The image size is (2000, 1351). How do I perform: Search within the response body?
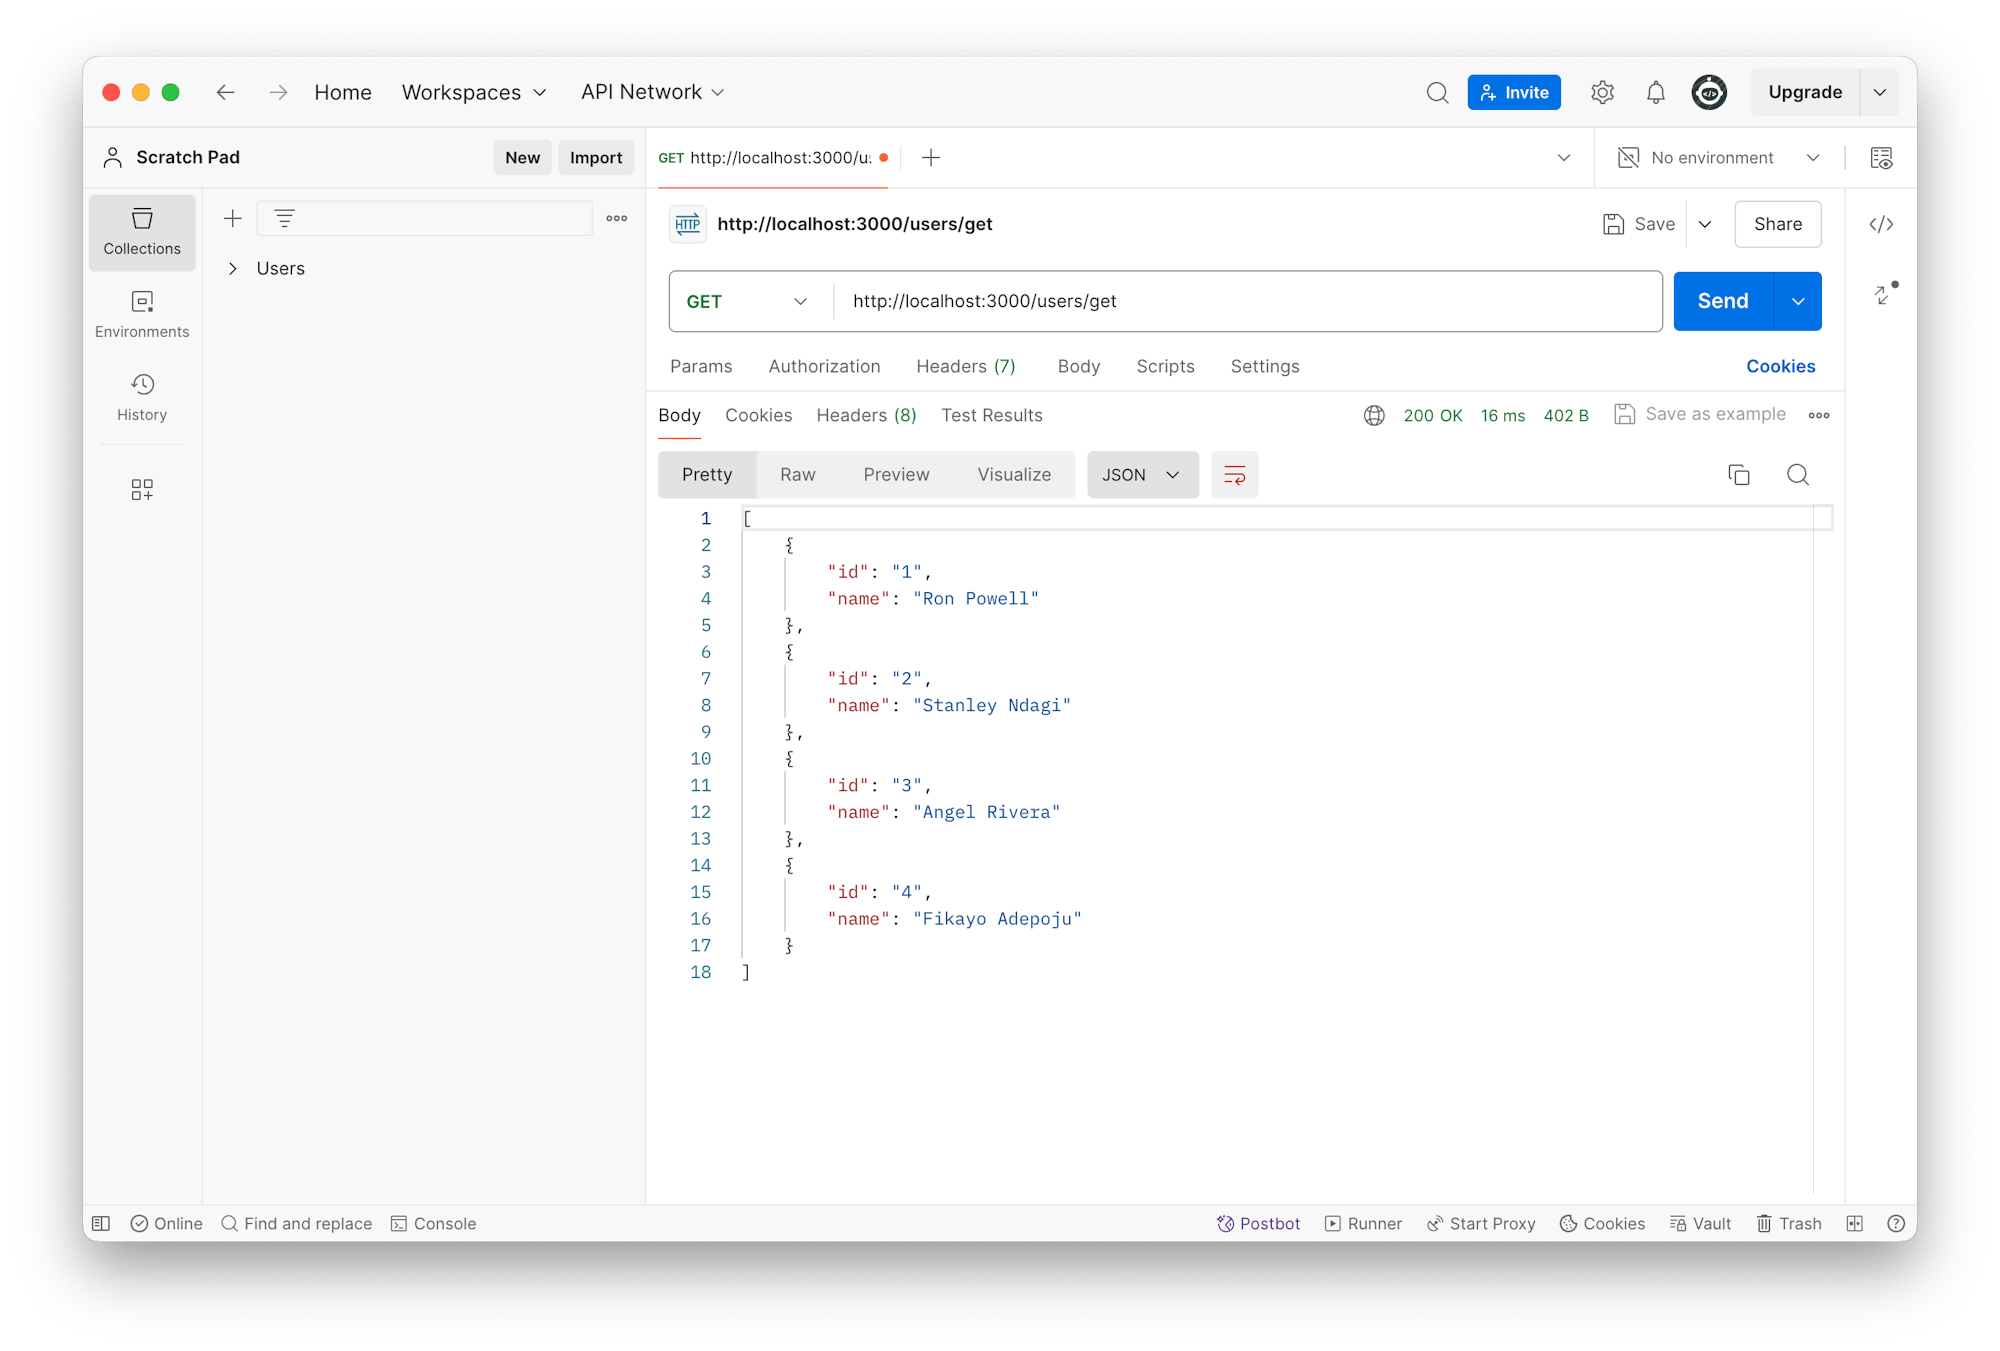tap(1798, 475)
